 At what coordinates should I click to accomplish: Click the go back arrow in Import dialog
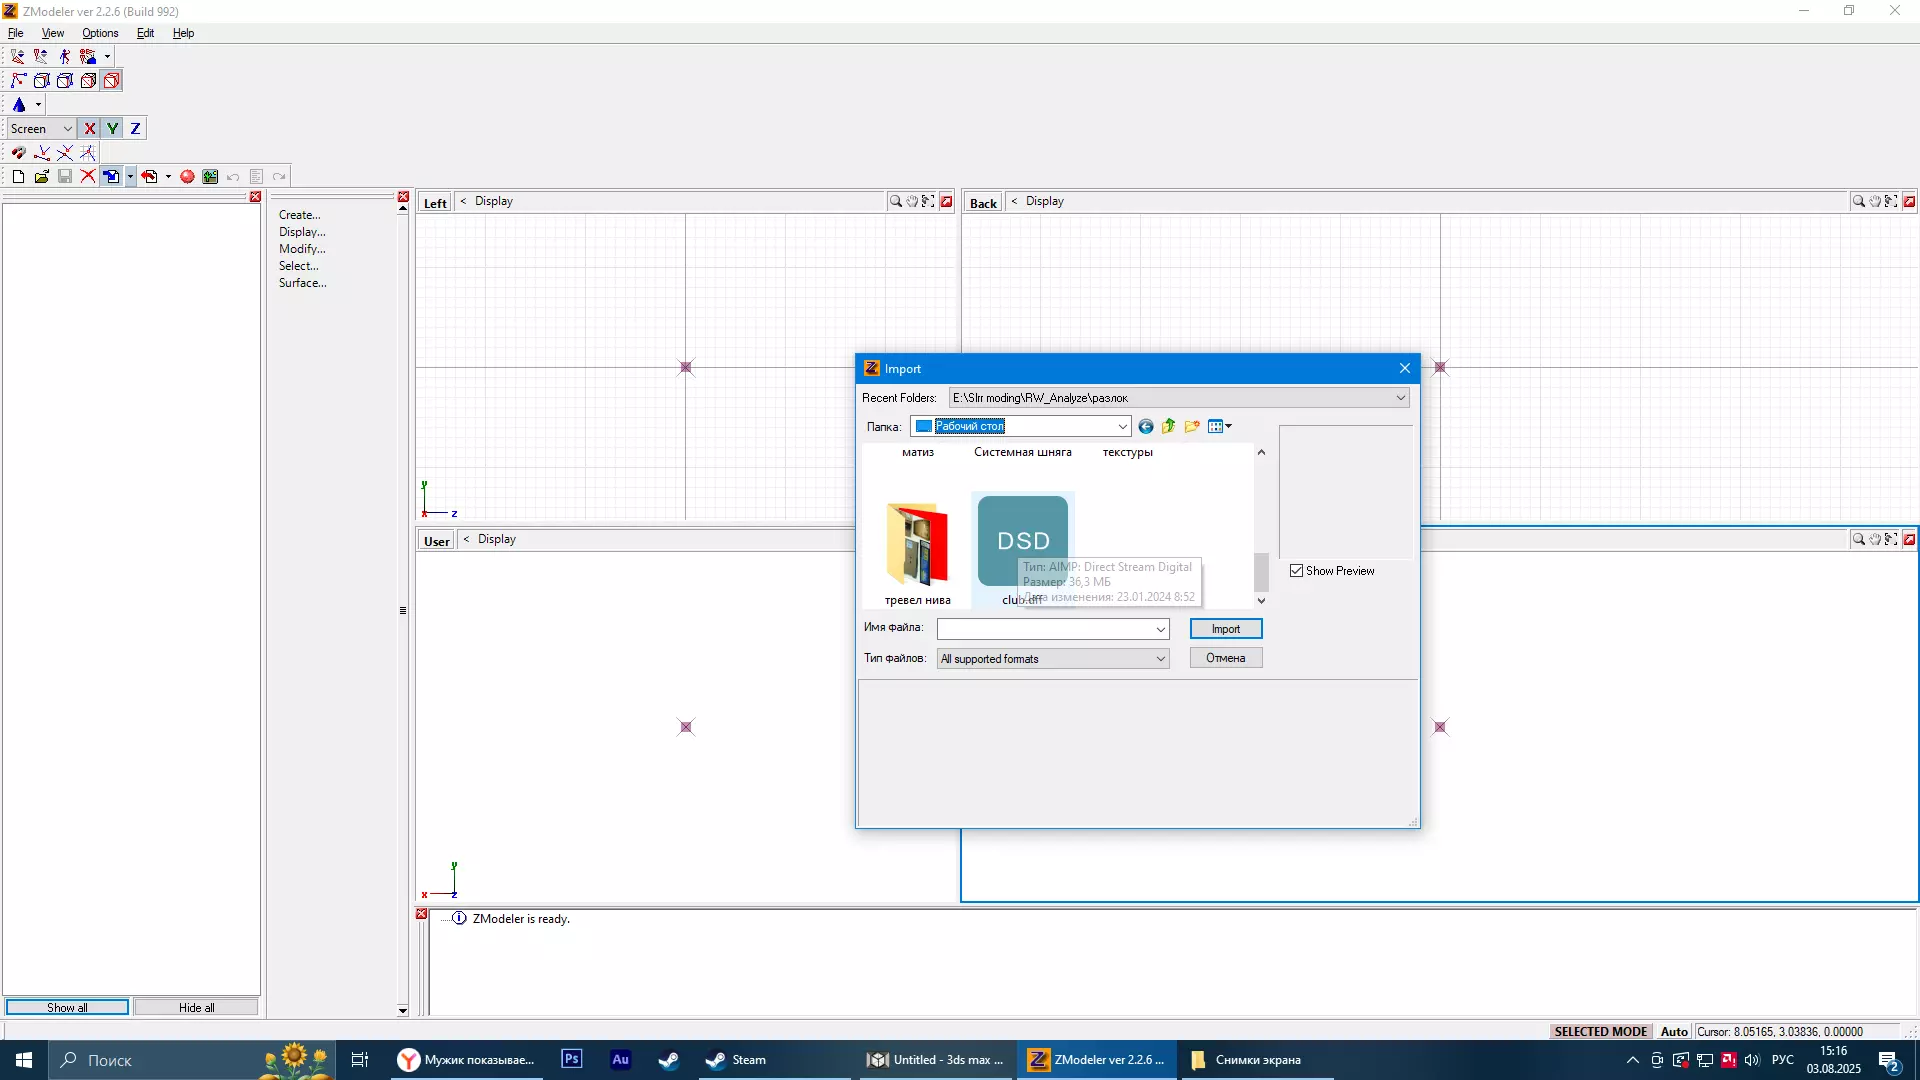[x=1146, y=427]
